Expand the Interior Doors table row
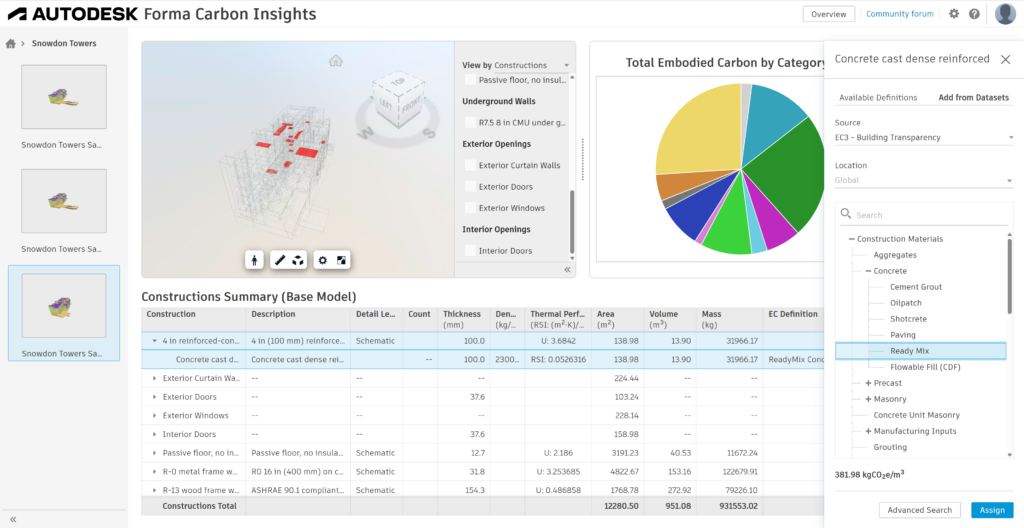This screenshot has width=1024, height=528. [x=155, y=434]
